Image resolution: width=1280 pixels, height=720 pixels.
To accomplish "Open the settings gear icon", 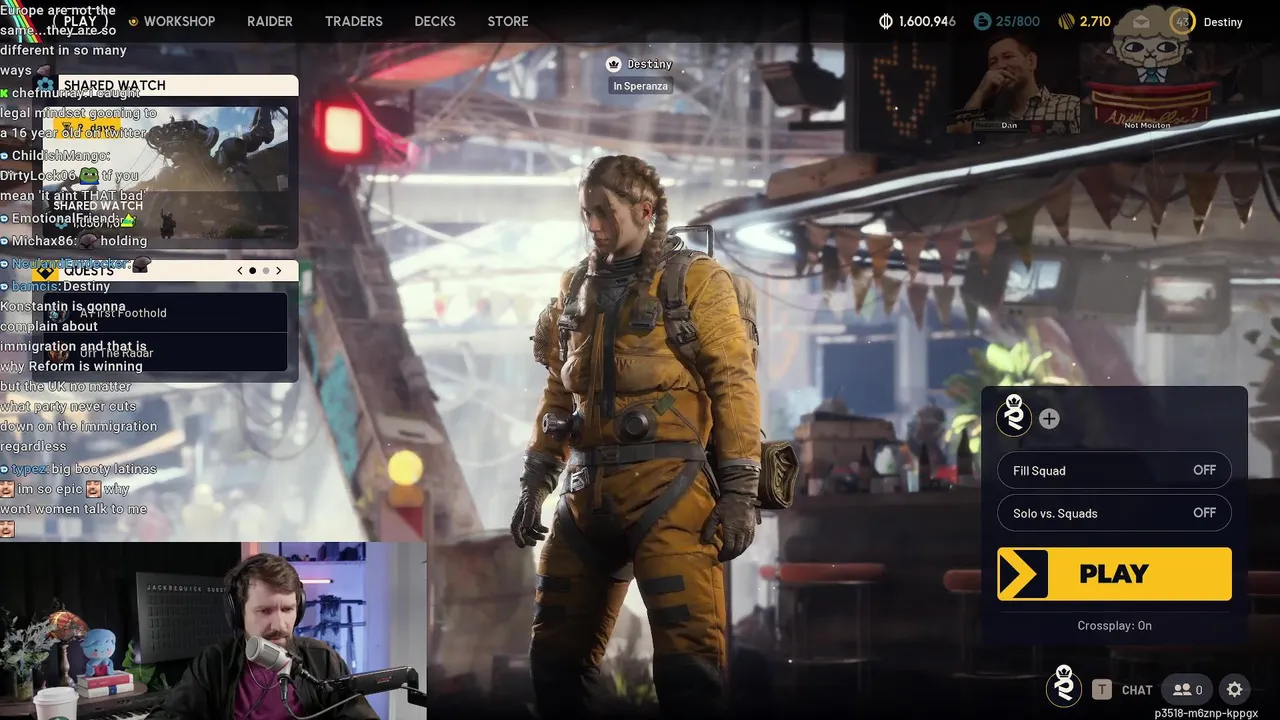I will [x=1235, y=689].
